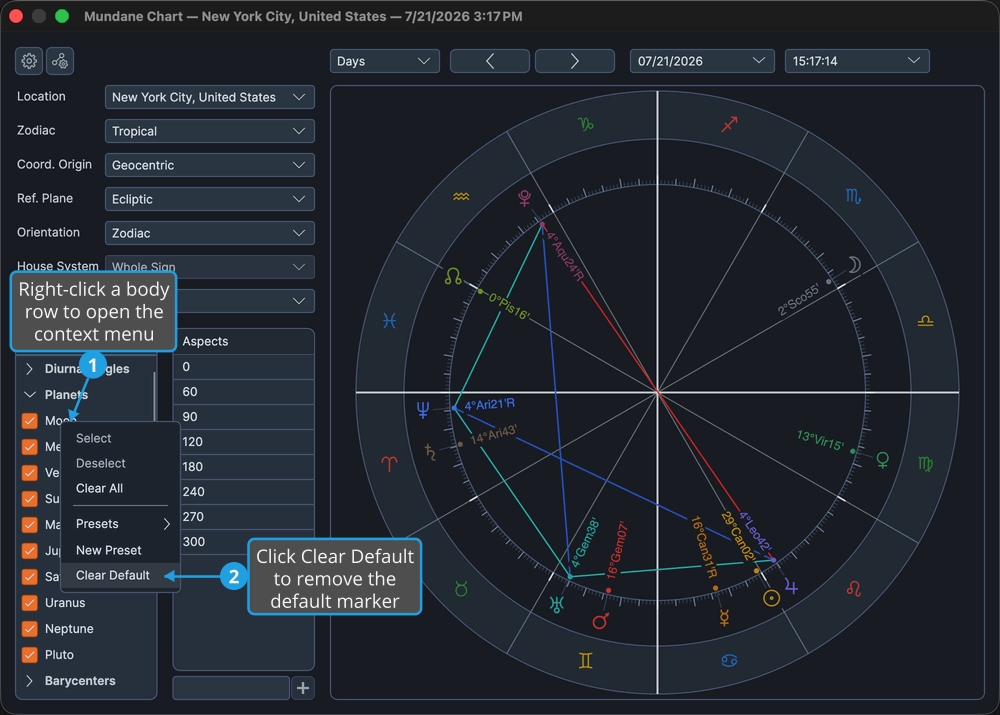1000x715 pixels.
Task: Click the Sun glyph on the chart
Action: [771, 598]
